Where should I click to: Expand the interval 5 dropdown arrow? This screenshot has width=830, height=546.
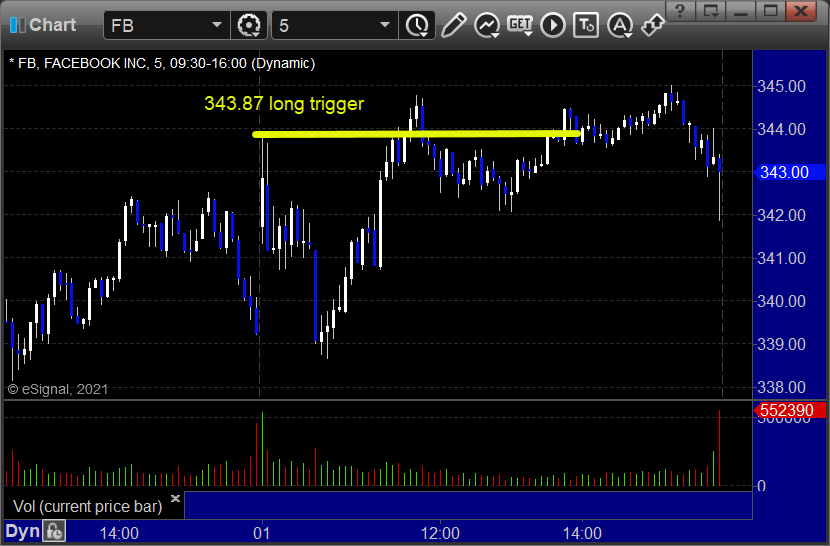coord(385,25)
